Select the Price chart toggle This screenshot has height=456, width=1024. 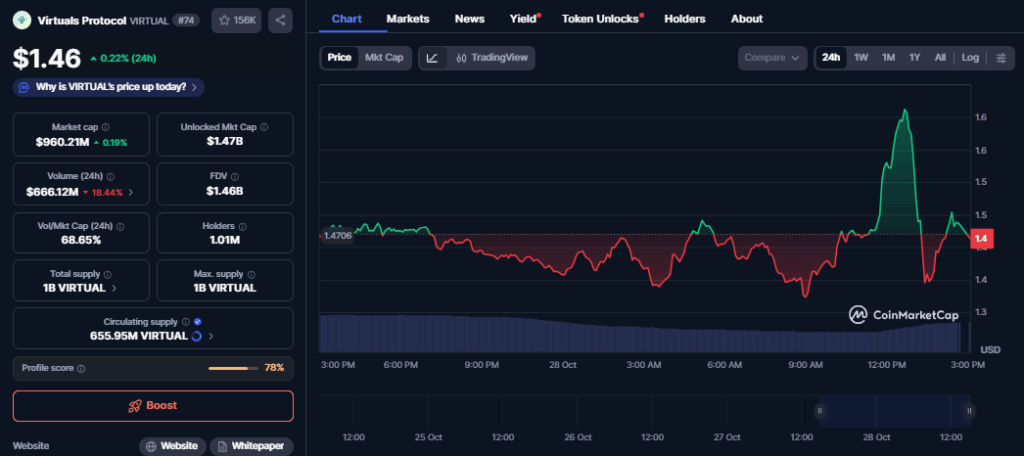coord(339,57)
